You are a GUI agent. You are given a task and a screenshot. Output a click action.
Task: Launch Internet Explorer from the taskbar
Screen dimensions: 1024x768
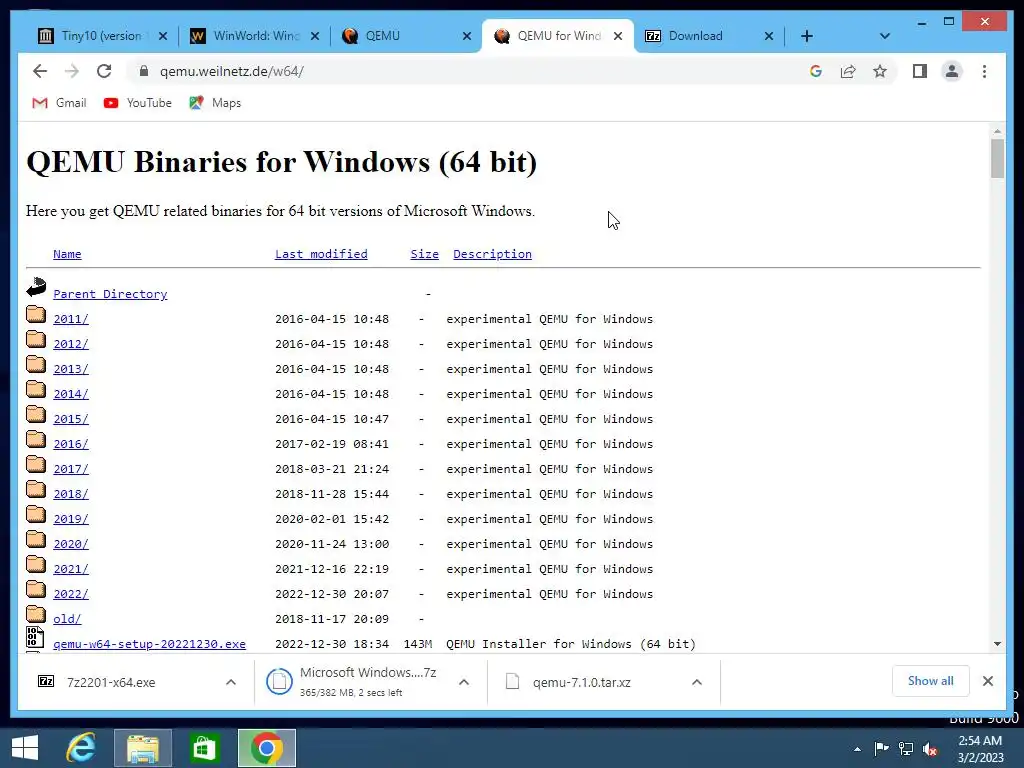pyautogui.click(x=81, y=748)
